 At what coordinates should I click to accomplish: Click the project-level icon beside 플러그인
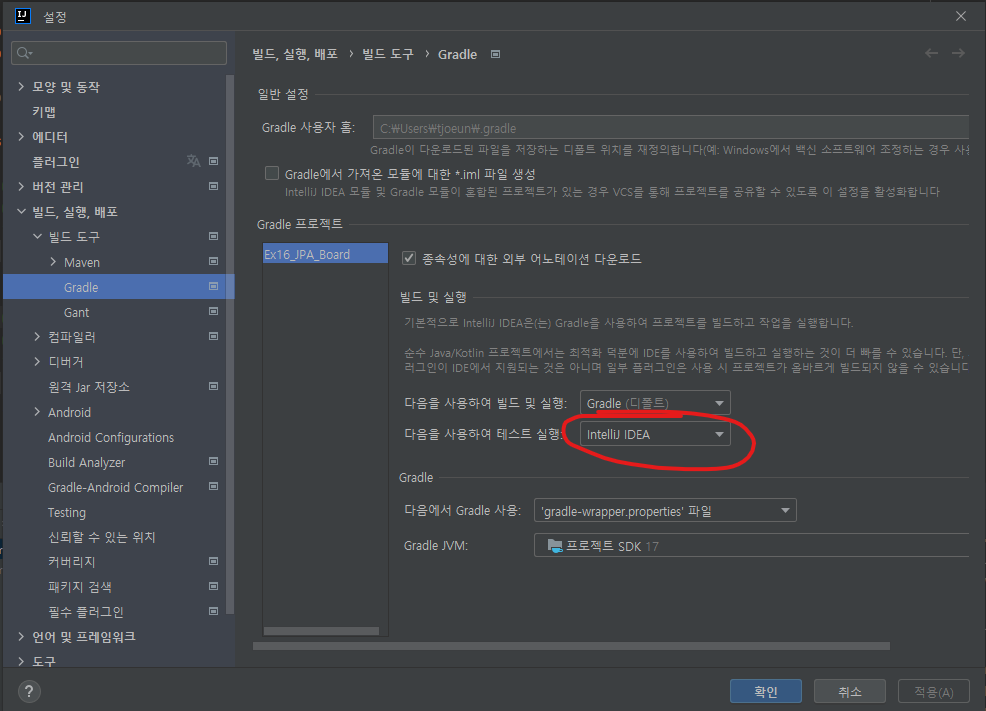tap(214, 162)
